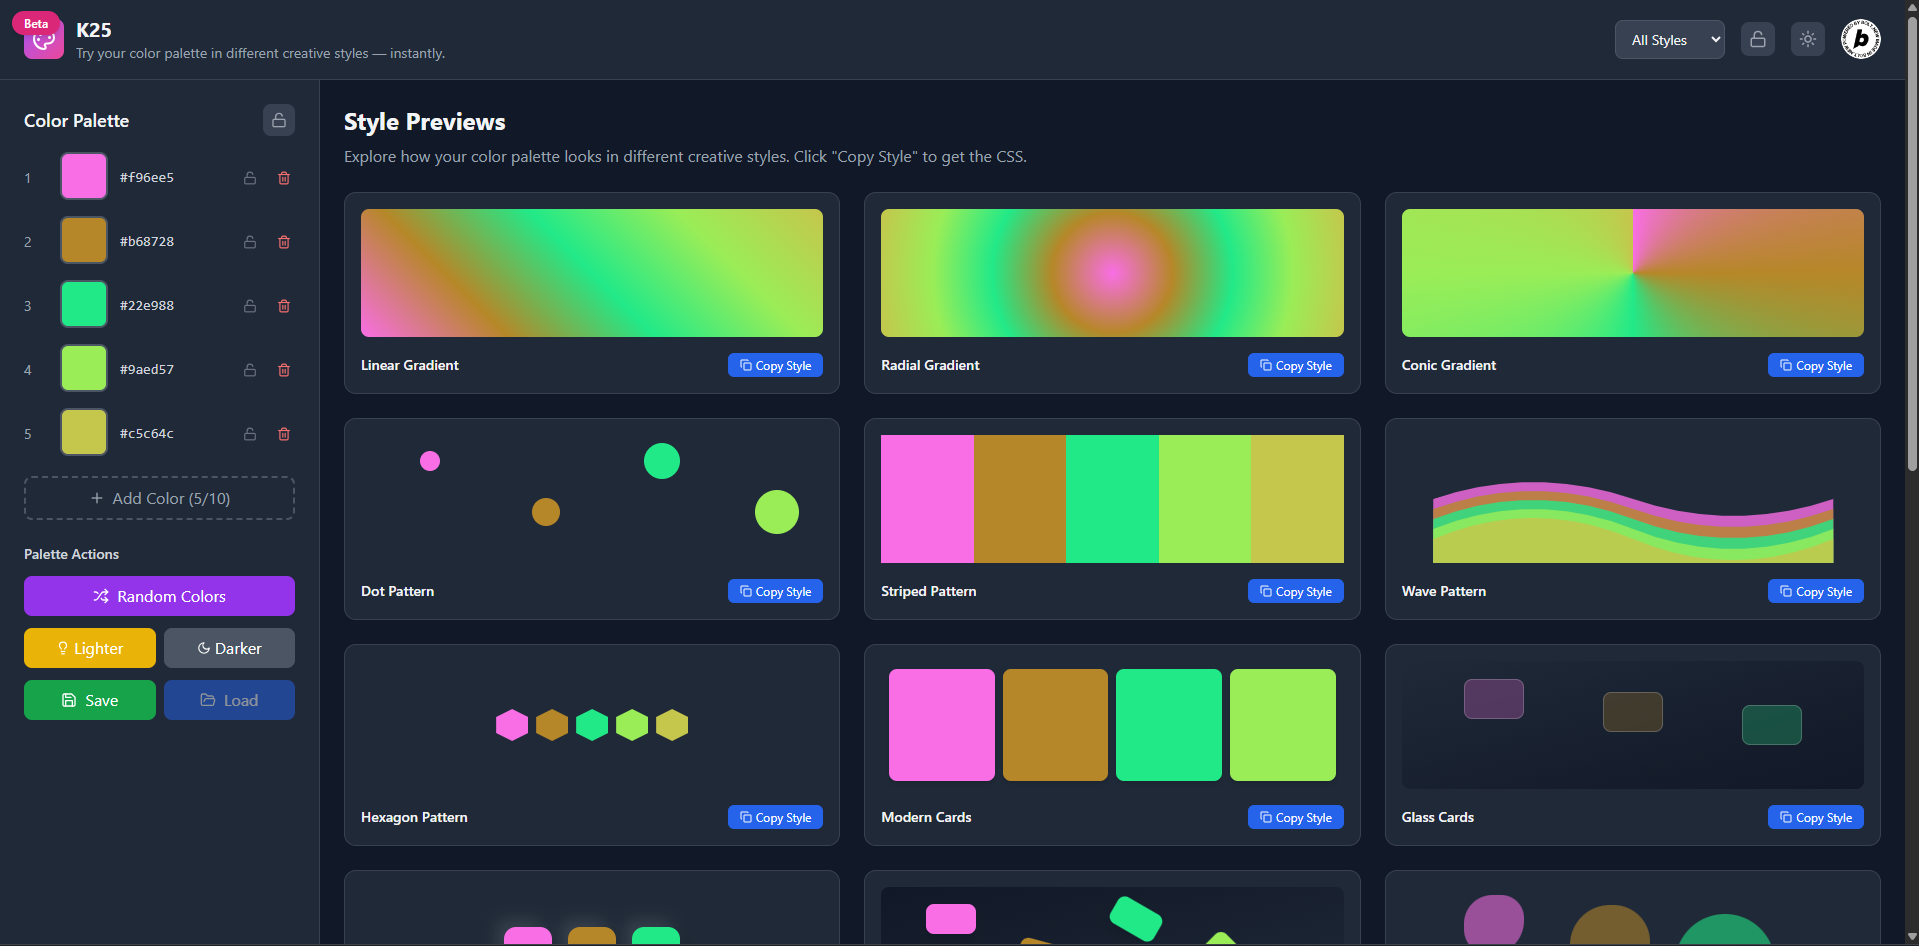Lock color #22e988
The width and height of the screenshot is (1919, 946).
click(250, 306)
